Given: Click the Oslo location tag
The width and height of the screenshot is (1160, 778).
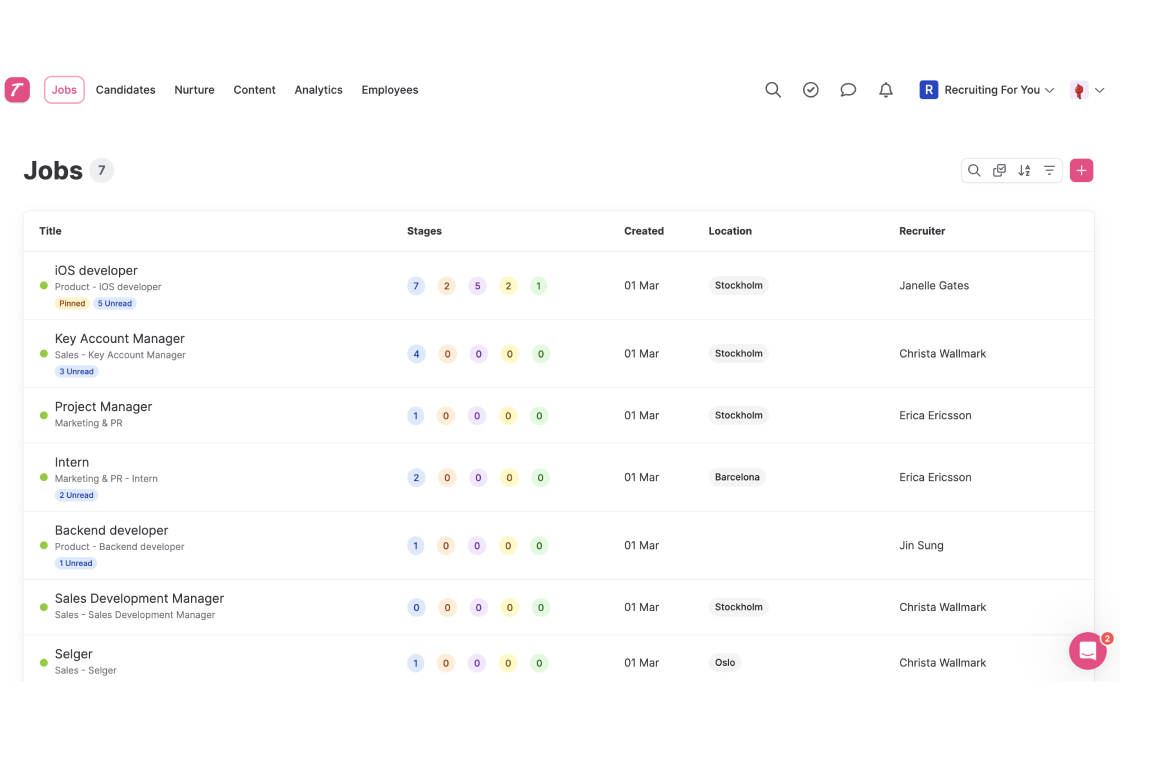Looking at the screenshot, I should coord(725,663).
